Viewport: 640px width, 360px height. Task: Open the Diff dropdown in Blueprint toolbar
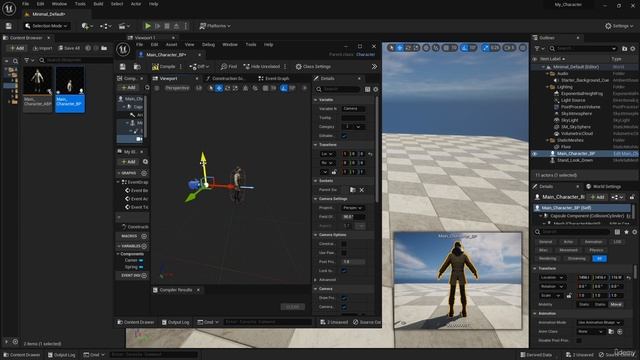coord(199,67)
